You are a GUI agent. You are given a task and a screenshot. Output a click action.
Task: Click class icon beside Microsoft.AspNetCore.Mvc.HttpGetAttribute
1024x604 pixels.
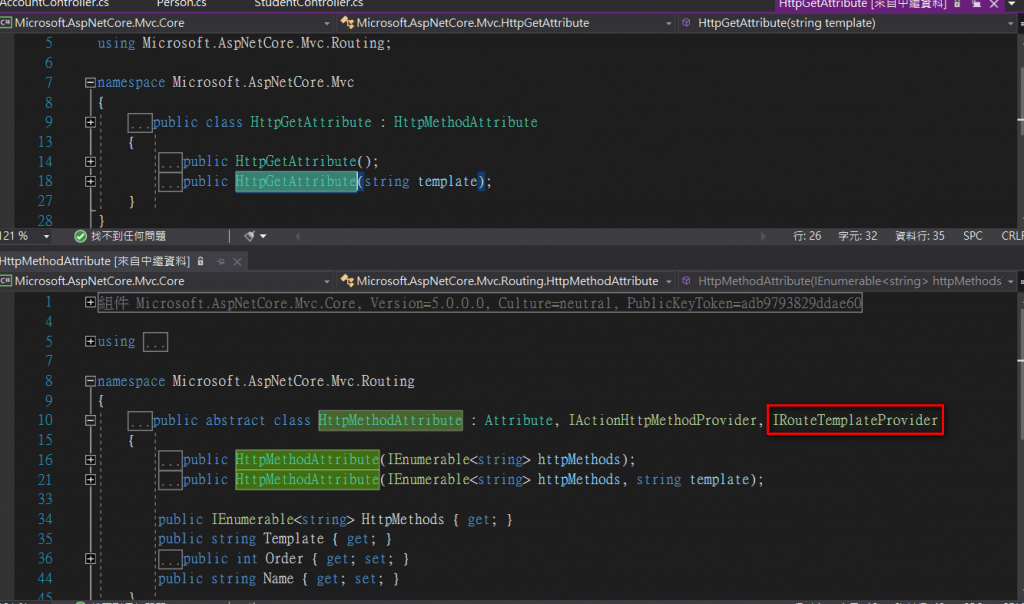click(x=347, y=23)
